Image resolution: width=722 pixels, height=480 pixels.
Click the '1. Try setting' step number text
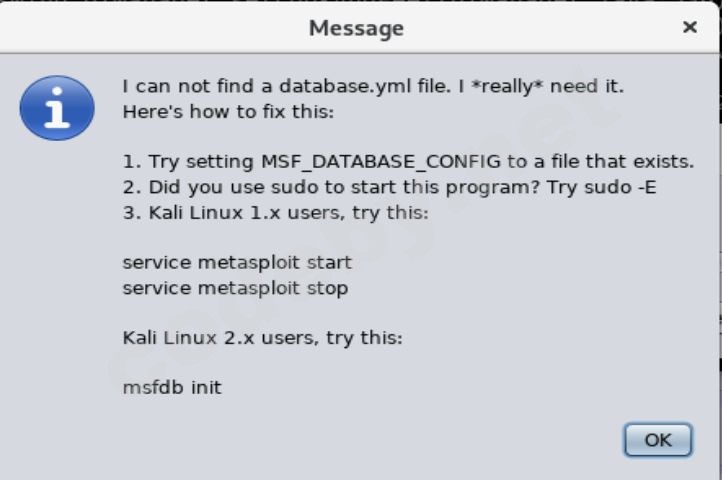click(x=180, y=162)
